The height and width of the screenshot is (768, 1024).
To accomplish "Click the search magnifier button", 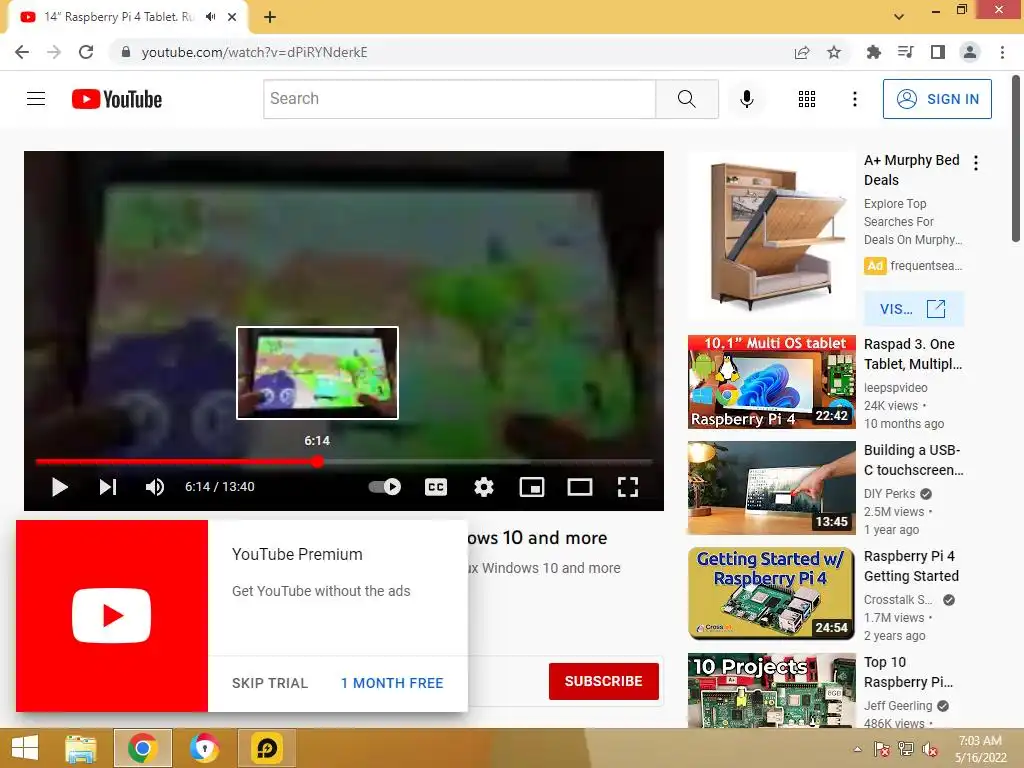I will [686, 99].
